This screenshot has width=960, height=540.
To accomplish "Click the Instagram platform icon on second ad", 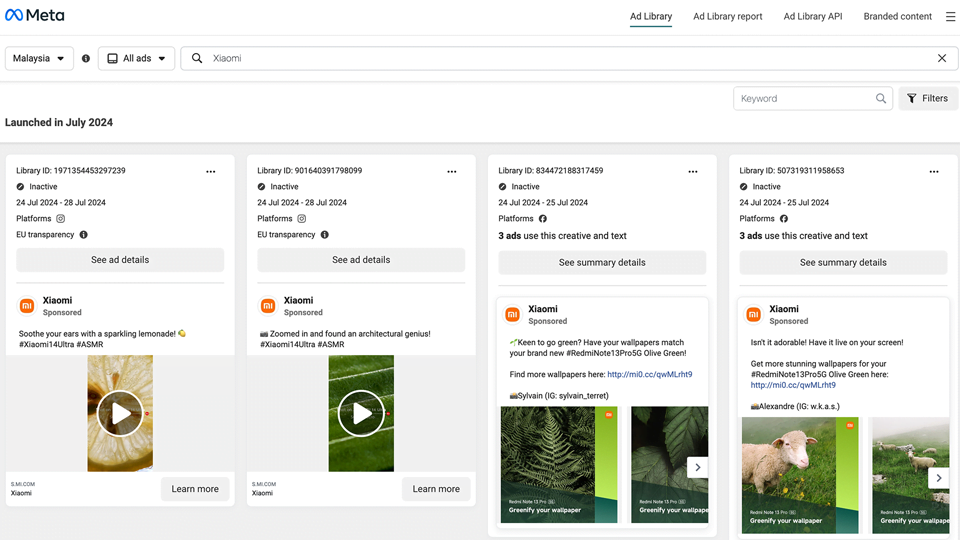I will [x=302, y=219].
